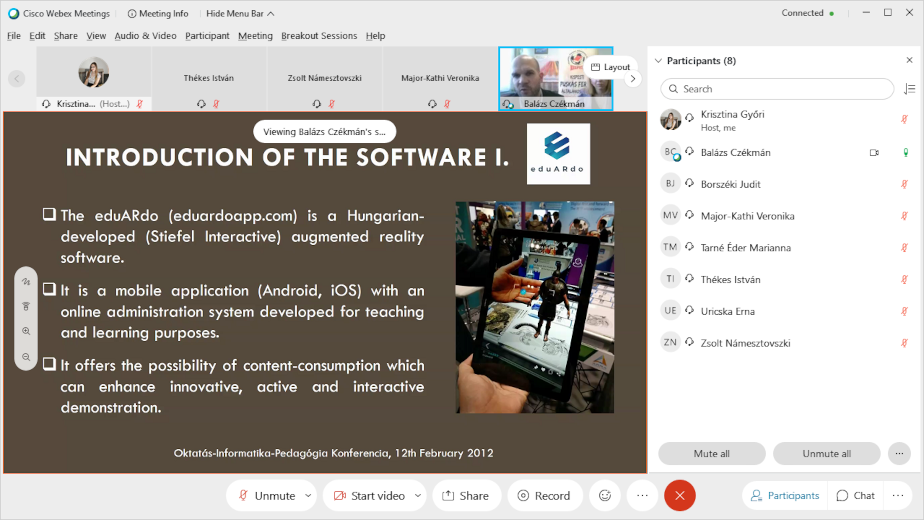The width and height of the screenshot is (924, 520).
Task: Select Krisztina host video thumbnail
Action: [x=94, y=79]
